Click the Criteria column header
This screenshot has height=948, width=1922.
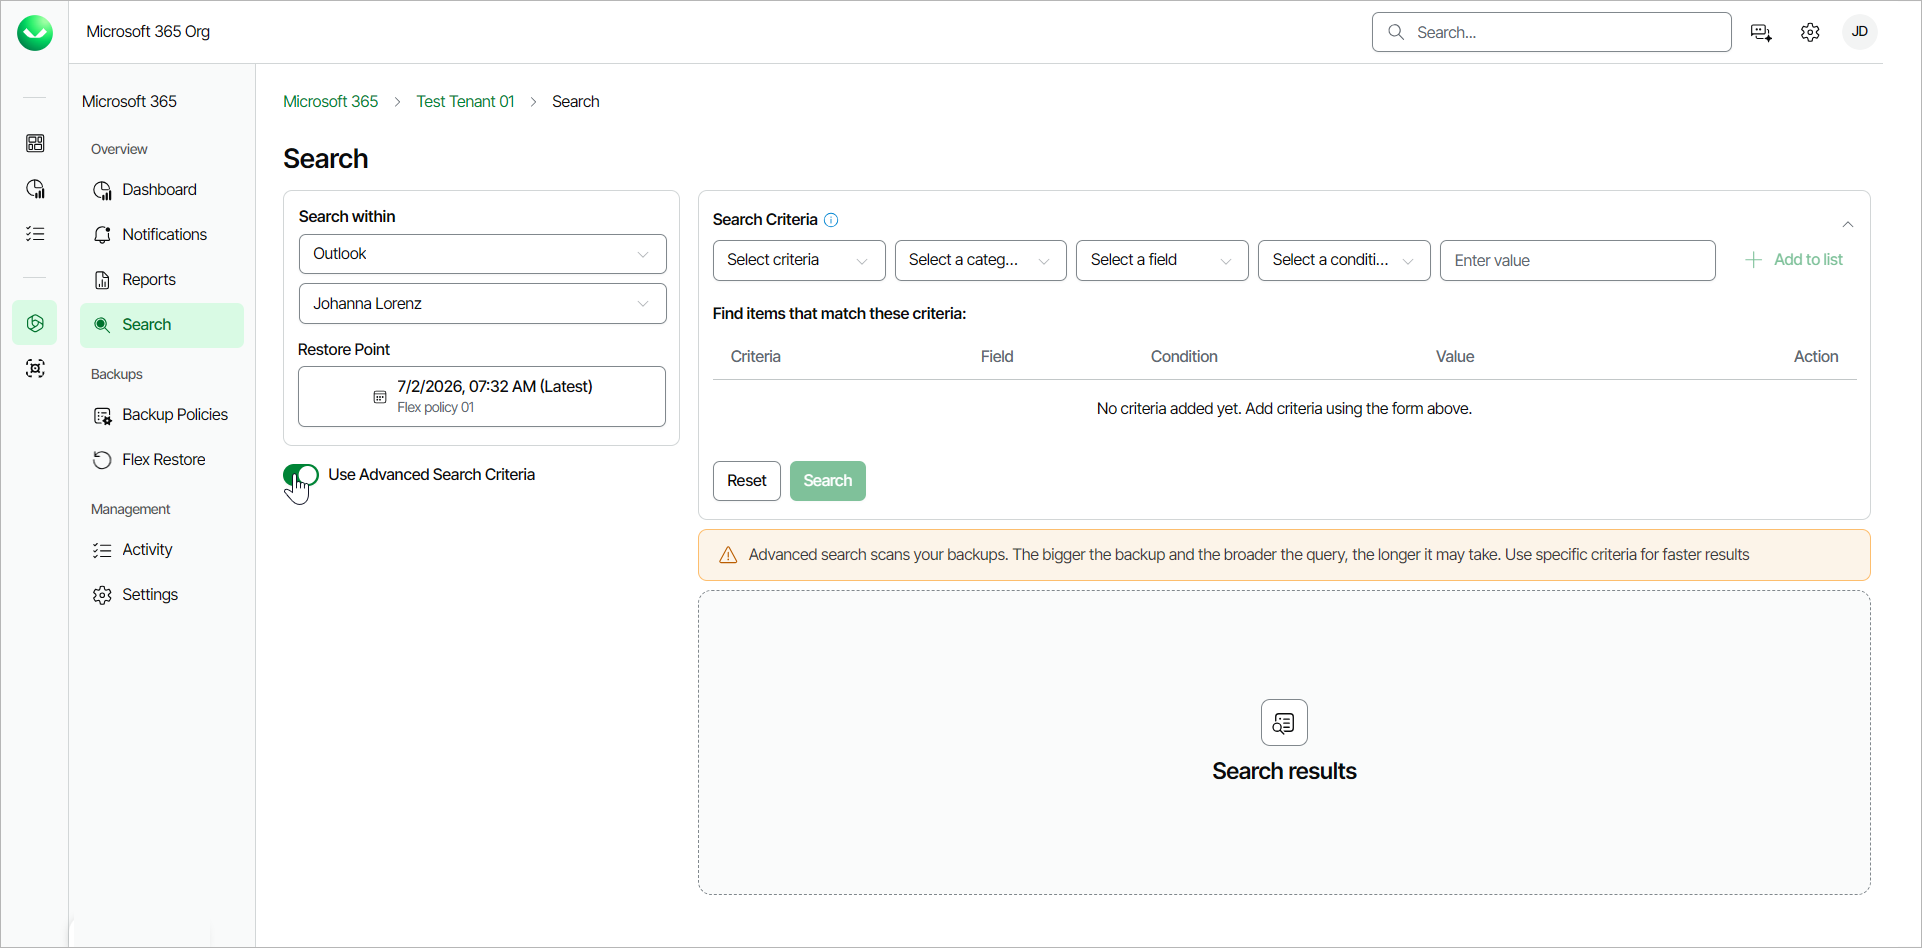click(756, 357)
